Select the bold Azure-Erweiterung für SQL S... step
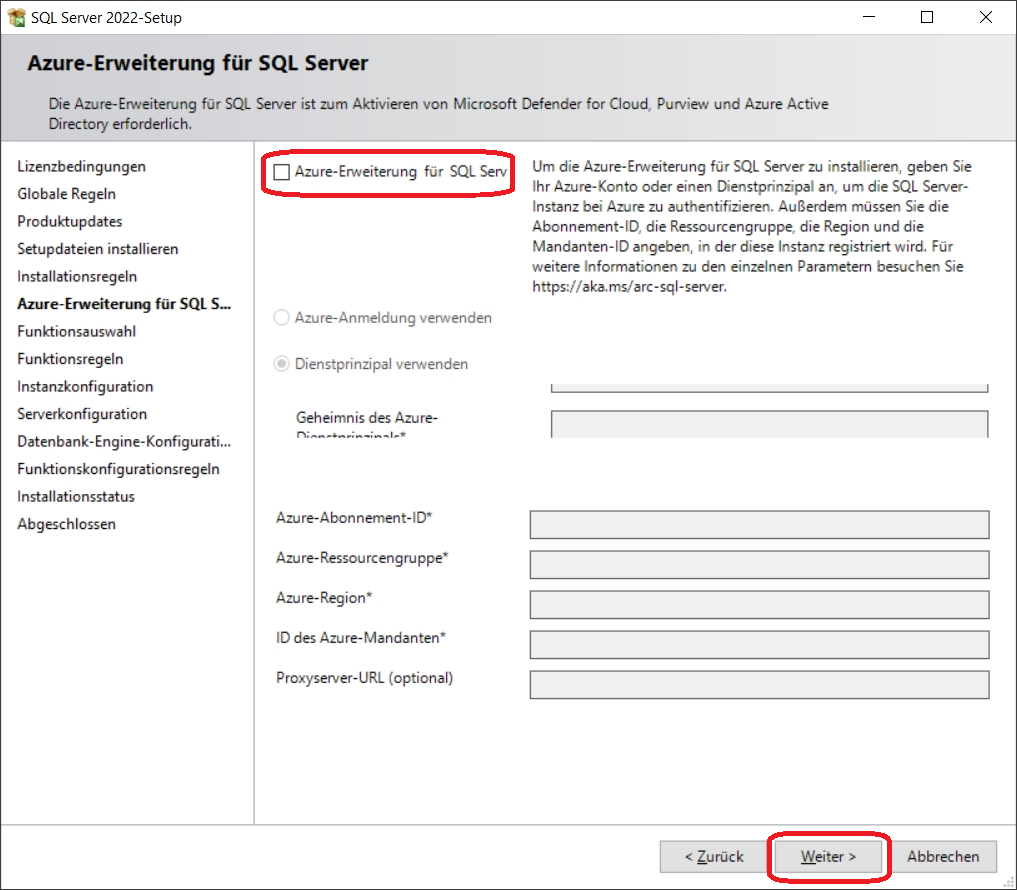The width and height of the screenshot is (1017, 890). pos(124,304)
